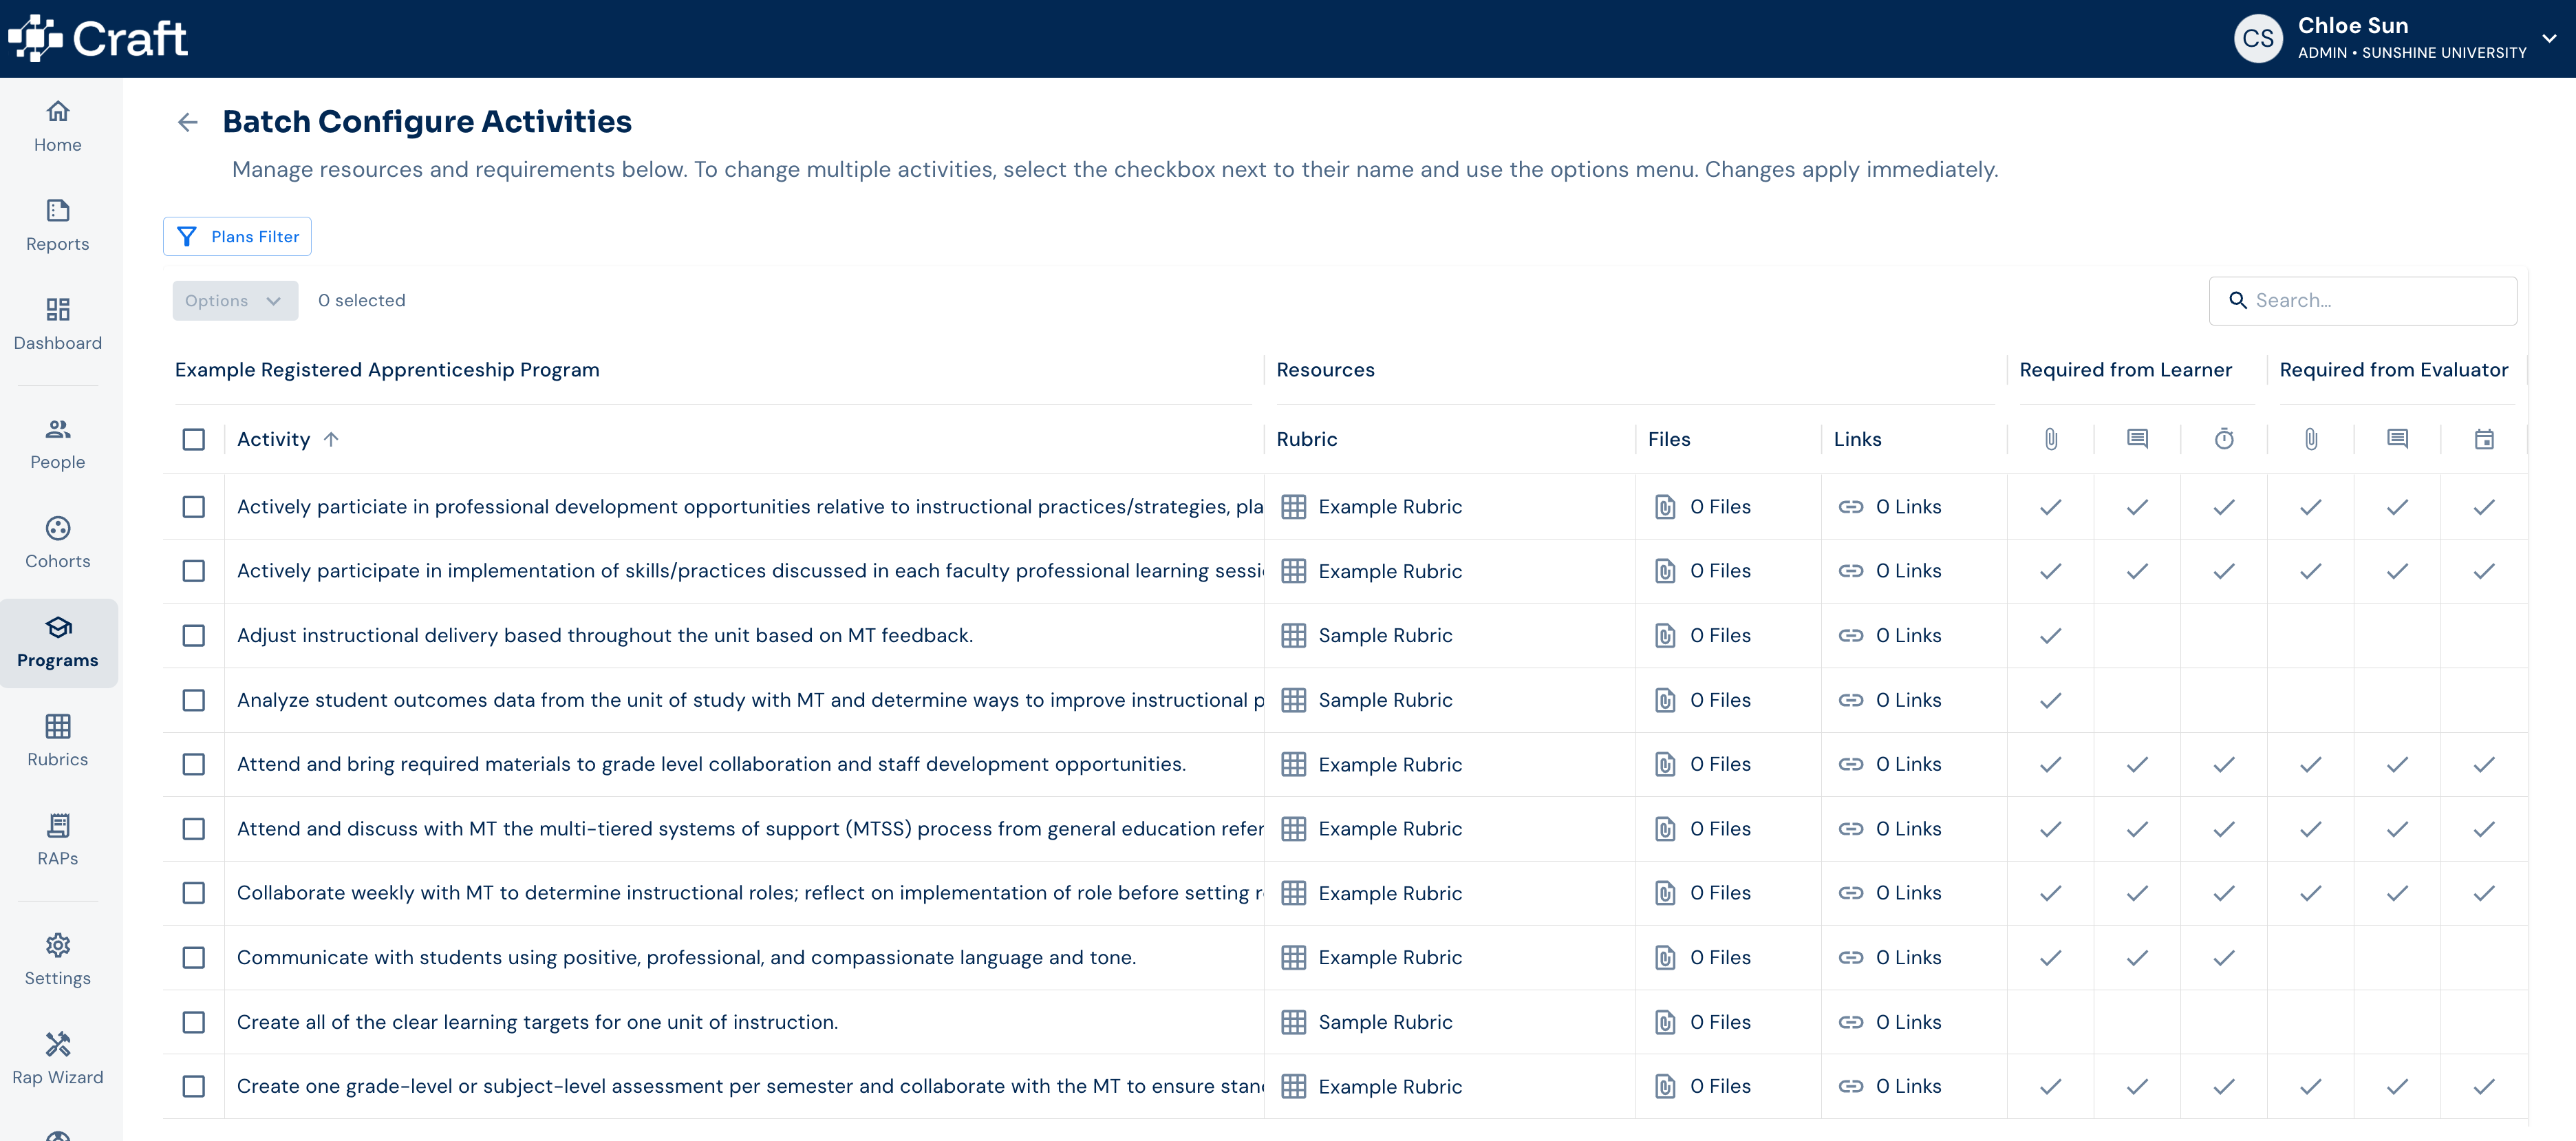This screenshot has width=2576, height=1141.
Task: Open Reports in the sidebar
Action: coord(58,226)
